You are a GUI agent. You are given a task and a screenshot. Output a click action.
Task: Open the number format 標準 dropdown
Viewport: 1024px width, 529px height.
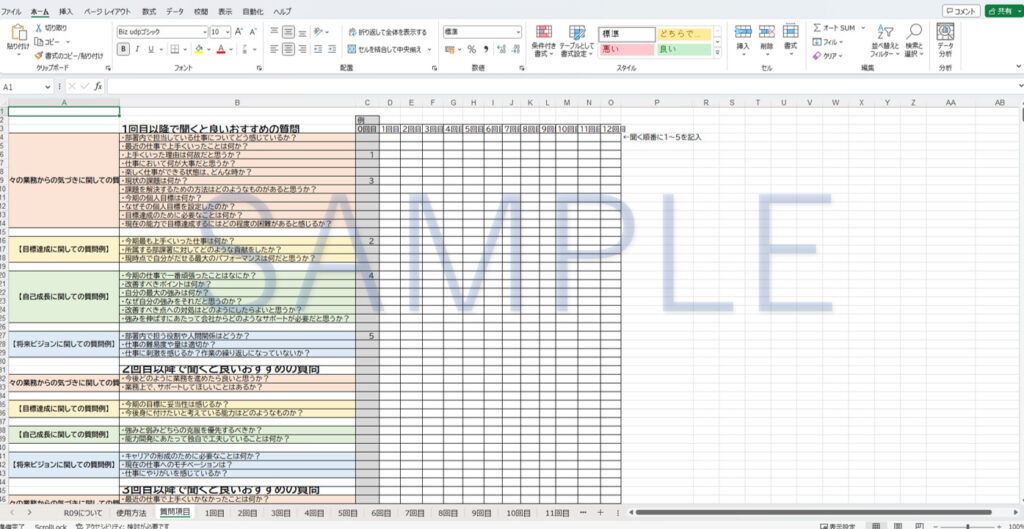518,31
